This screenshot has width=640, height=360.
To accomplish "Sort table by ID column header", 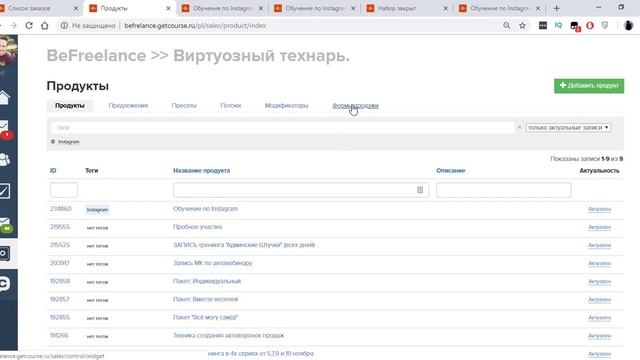I will point(53,171).
